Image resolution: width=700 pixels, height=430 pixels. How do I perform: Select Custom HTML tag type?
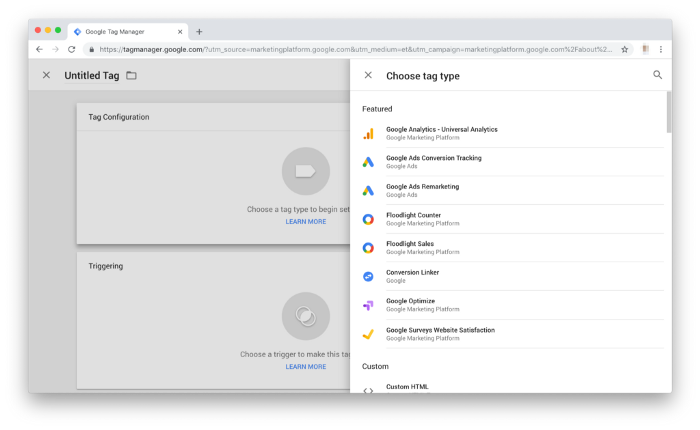click(x=512, y=386)
